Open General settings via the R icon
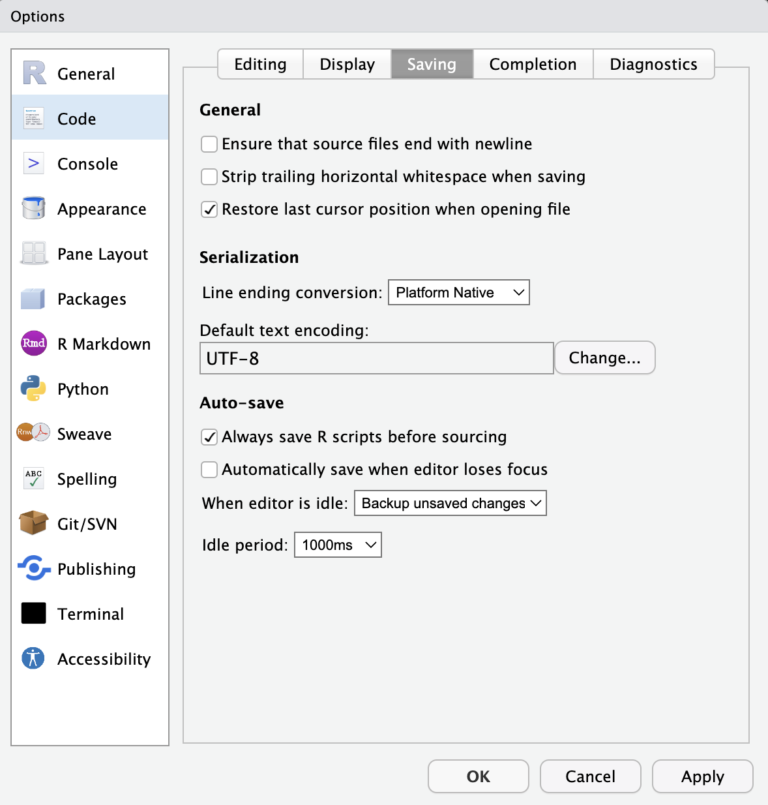The width and height of the screenshot is (768, 805). click(34, 73)
